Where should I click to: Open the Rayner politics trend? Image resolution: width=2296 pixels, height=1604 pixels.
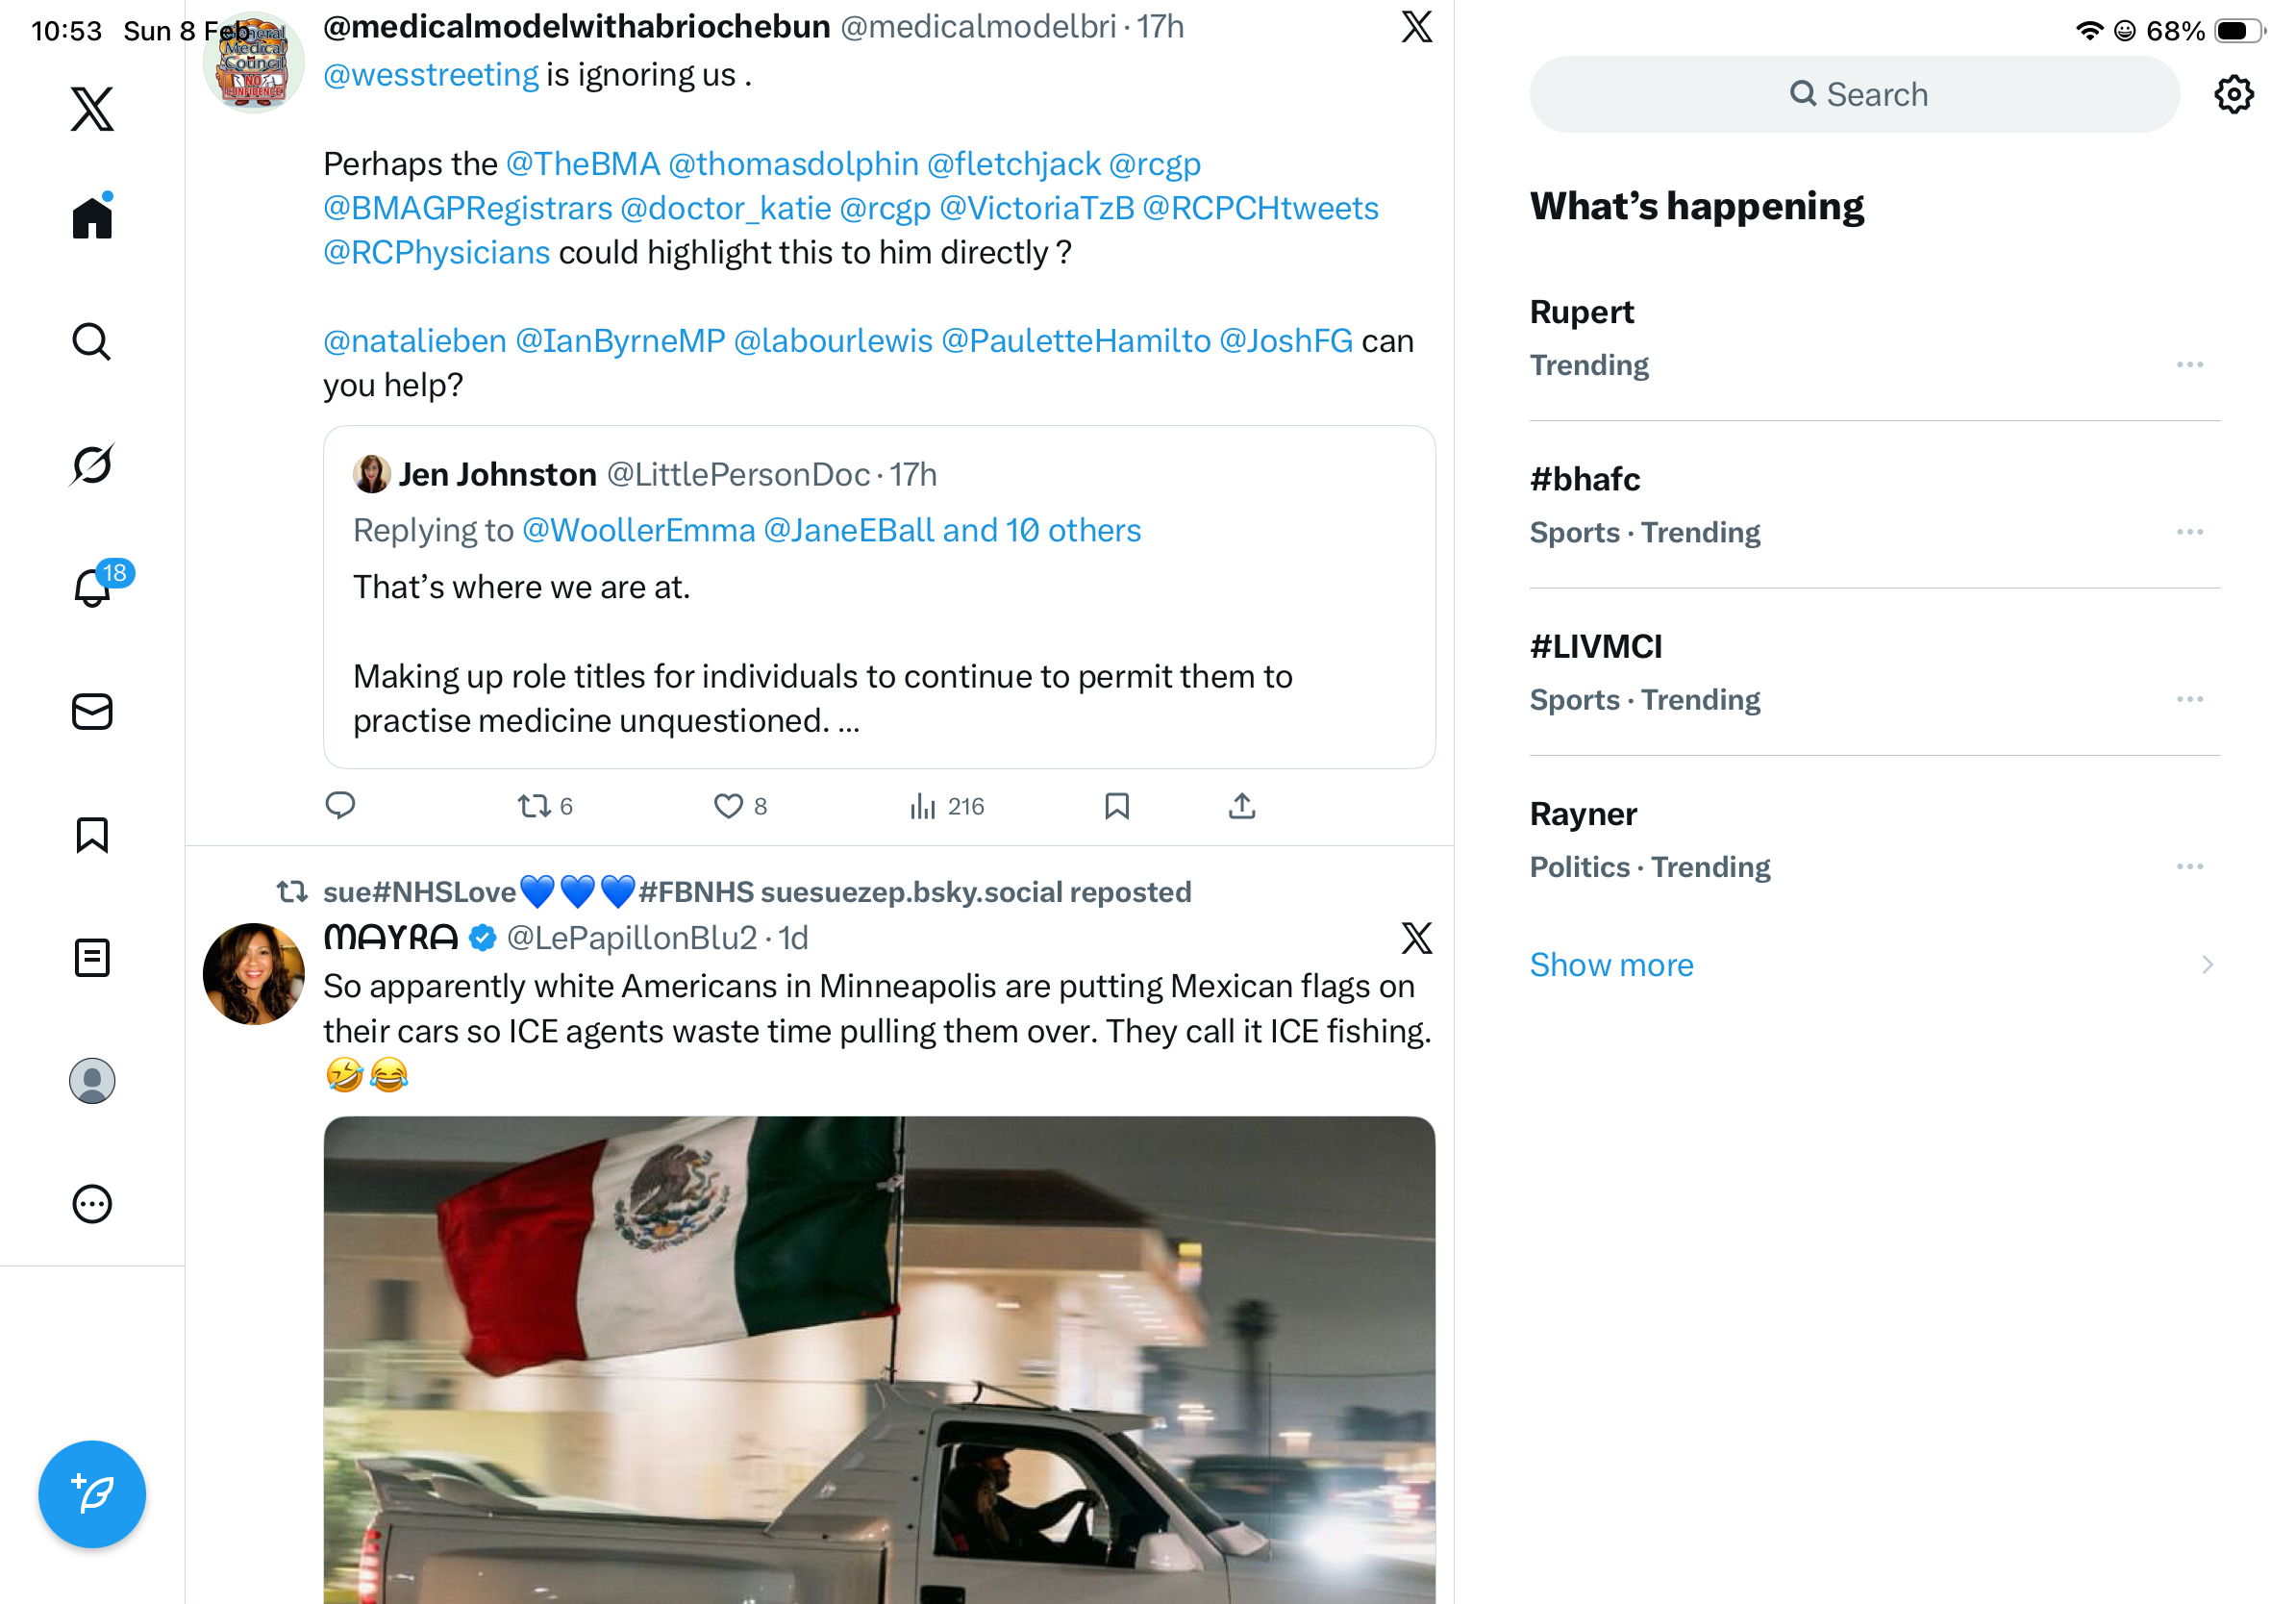tap(1583, 814)
